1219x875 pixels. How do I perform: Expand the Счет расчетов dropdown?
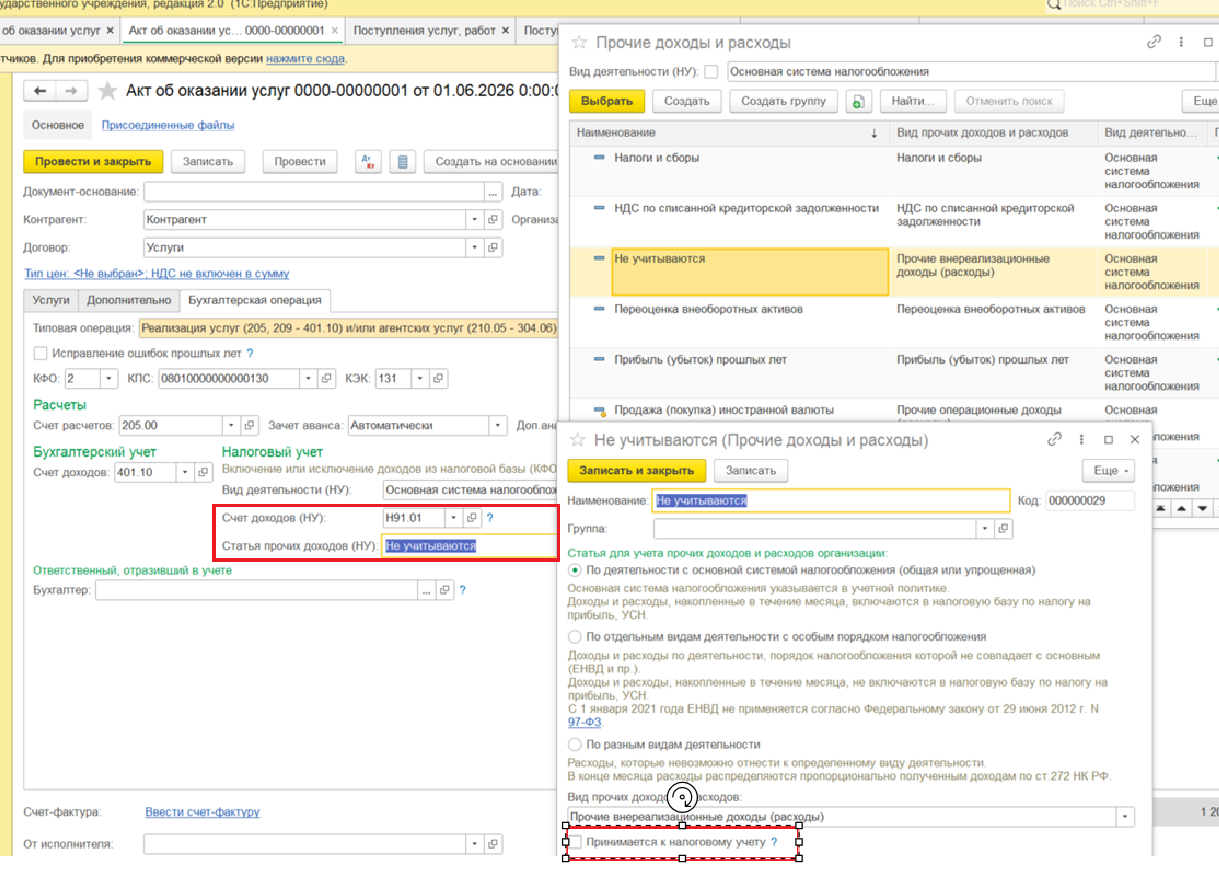[232, 425]
